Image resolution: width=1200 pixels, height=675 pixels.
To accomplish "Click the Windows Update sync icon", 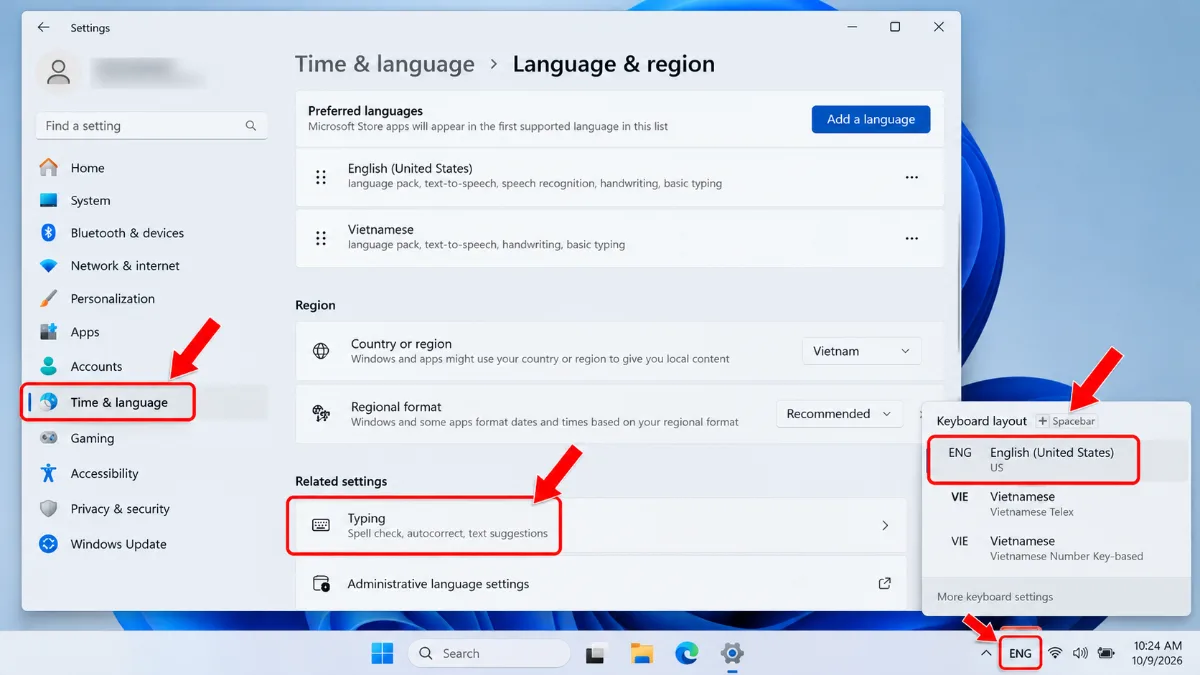I will tap(48, 544).
